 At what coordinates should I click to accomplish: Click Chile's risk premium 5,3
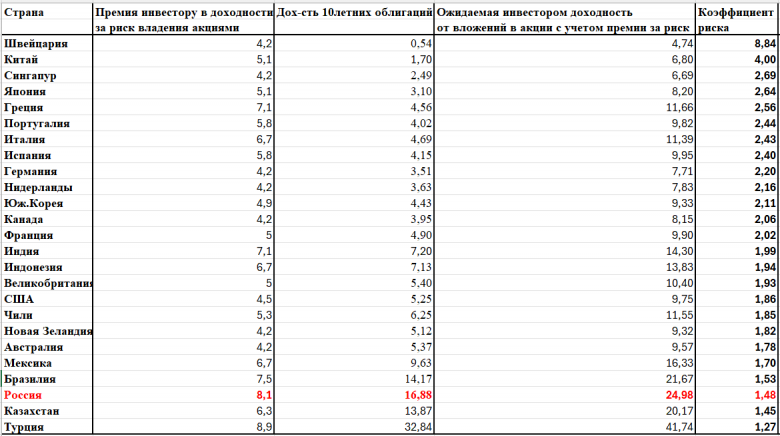(264, 315)
